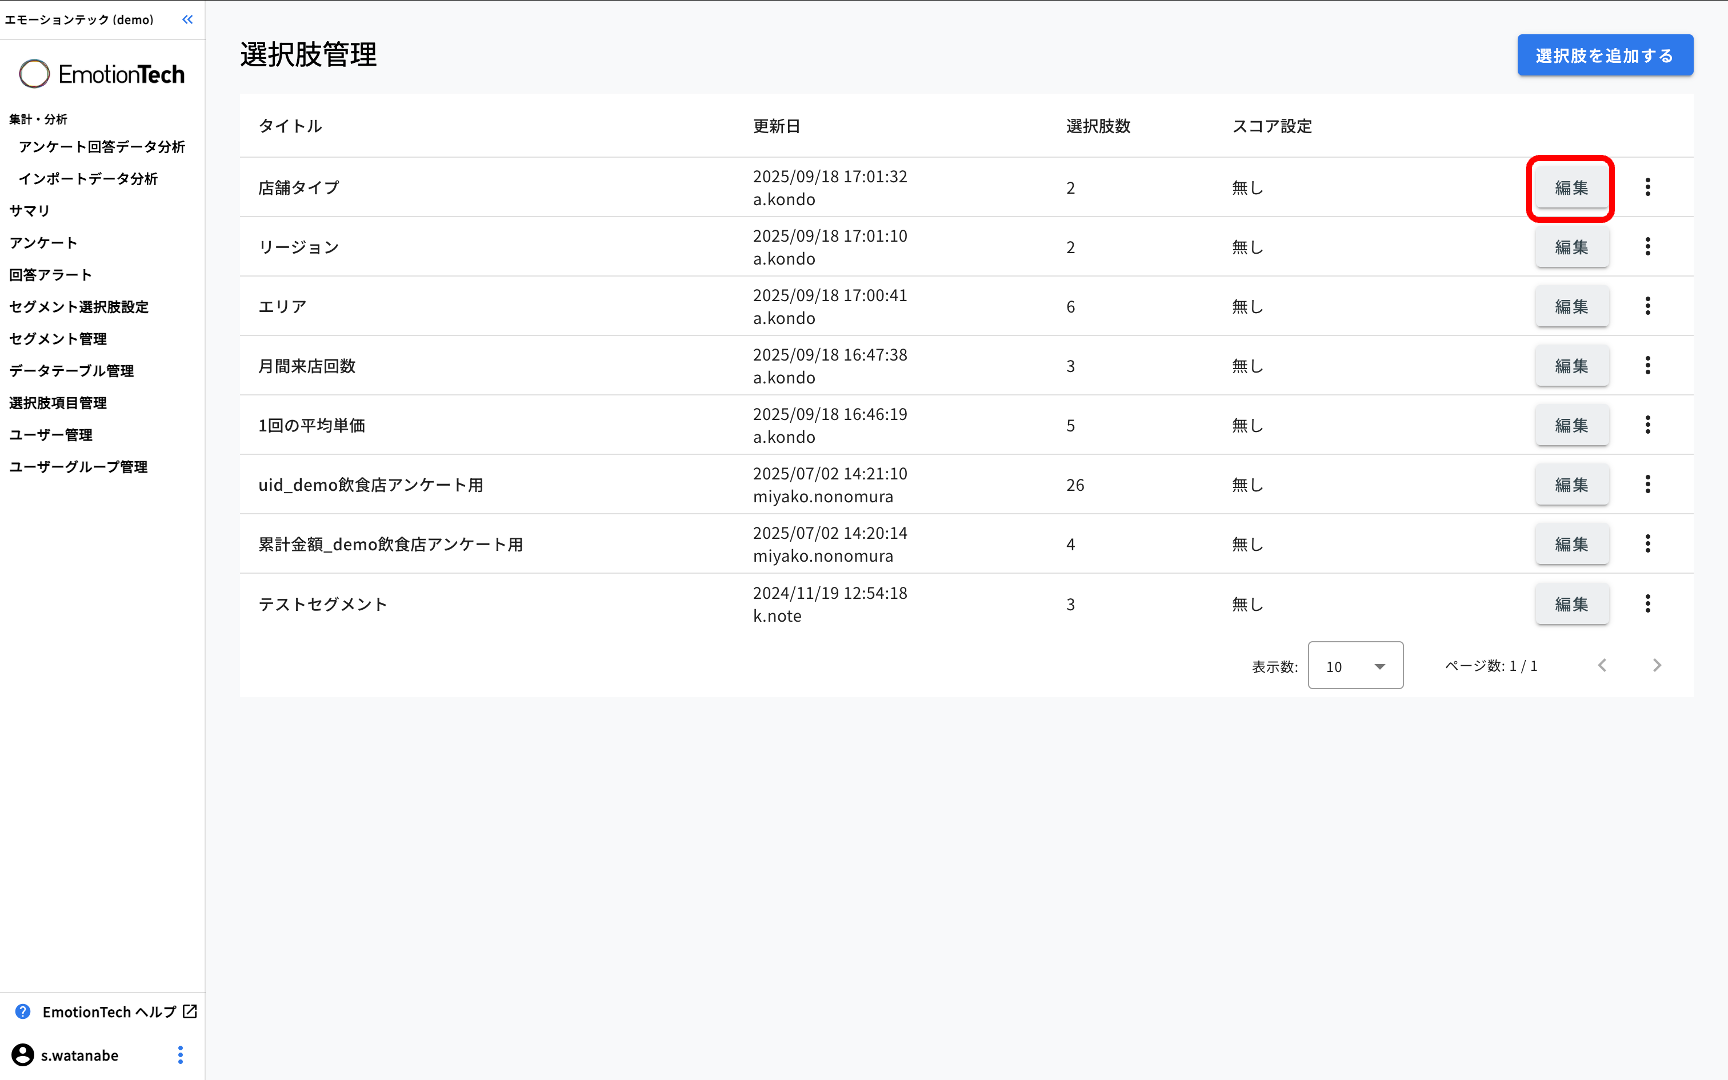Click the タイトル column header
The height and width of the screenshot is (1080, 1728).
pos(290,126)
